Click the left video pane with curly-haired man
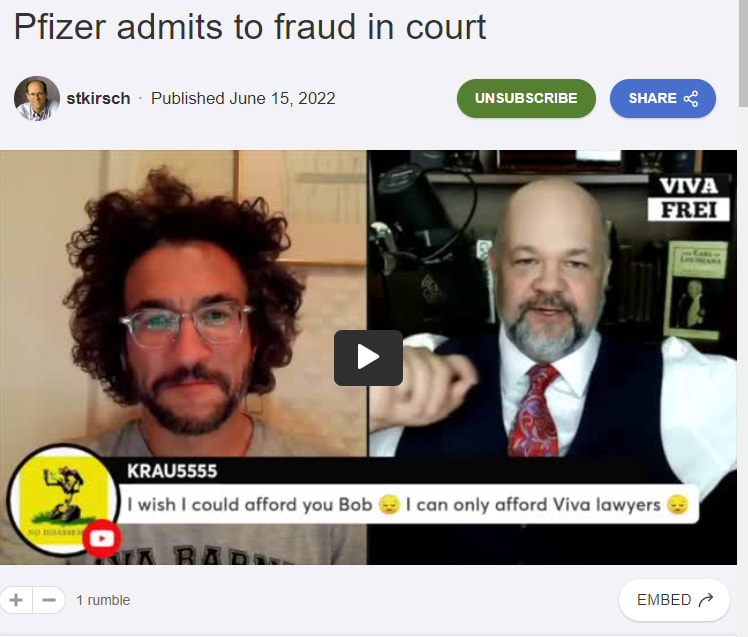This screenshot has width=748, height=637. 183,305
